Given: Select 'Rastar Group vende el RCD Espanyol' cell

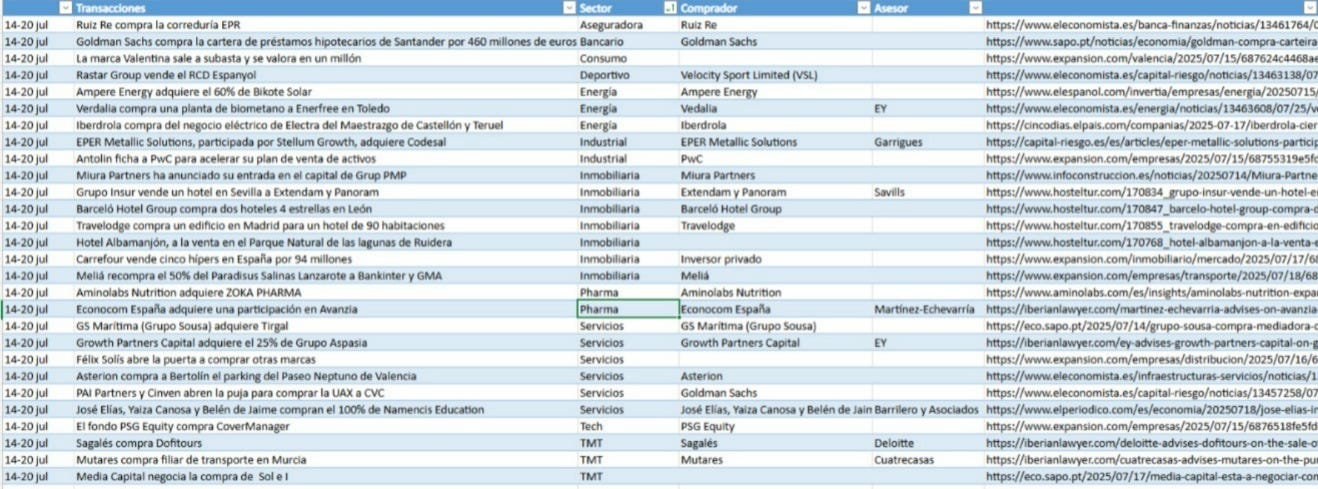Looking at the screenshot, I should click(326, 75).
